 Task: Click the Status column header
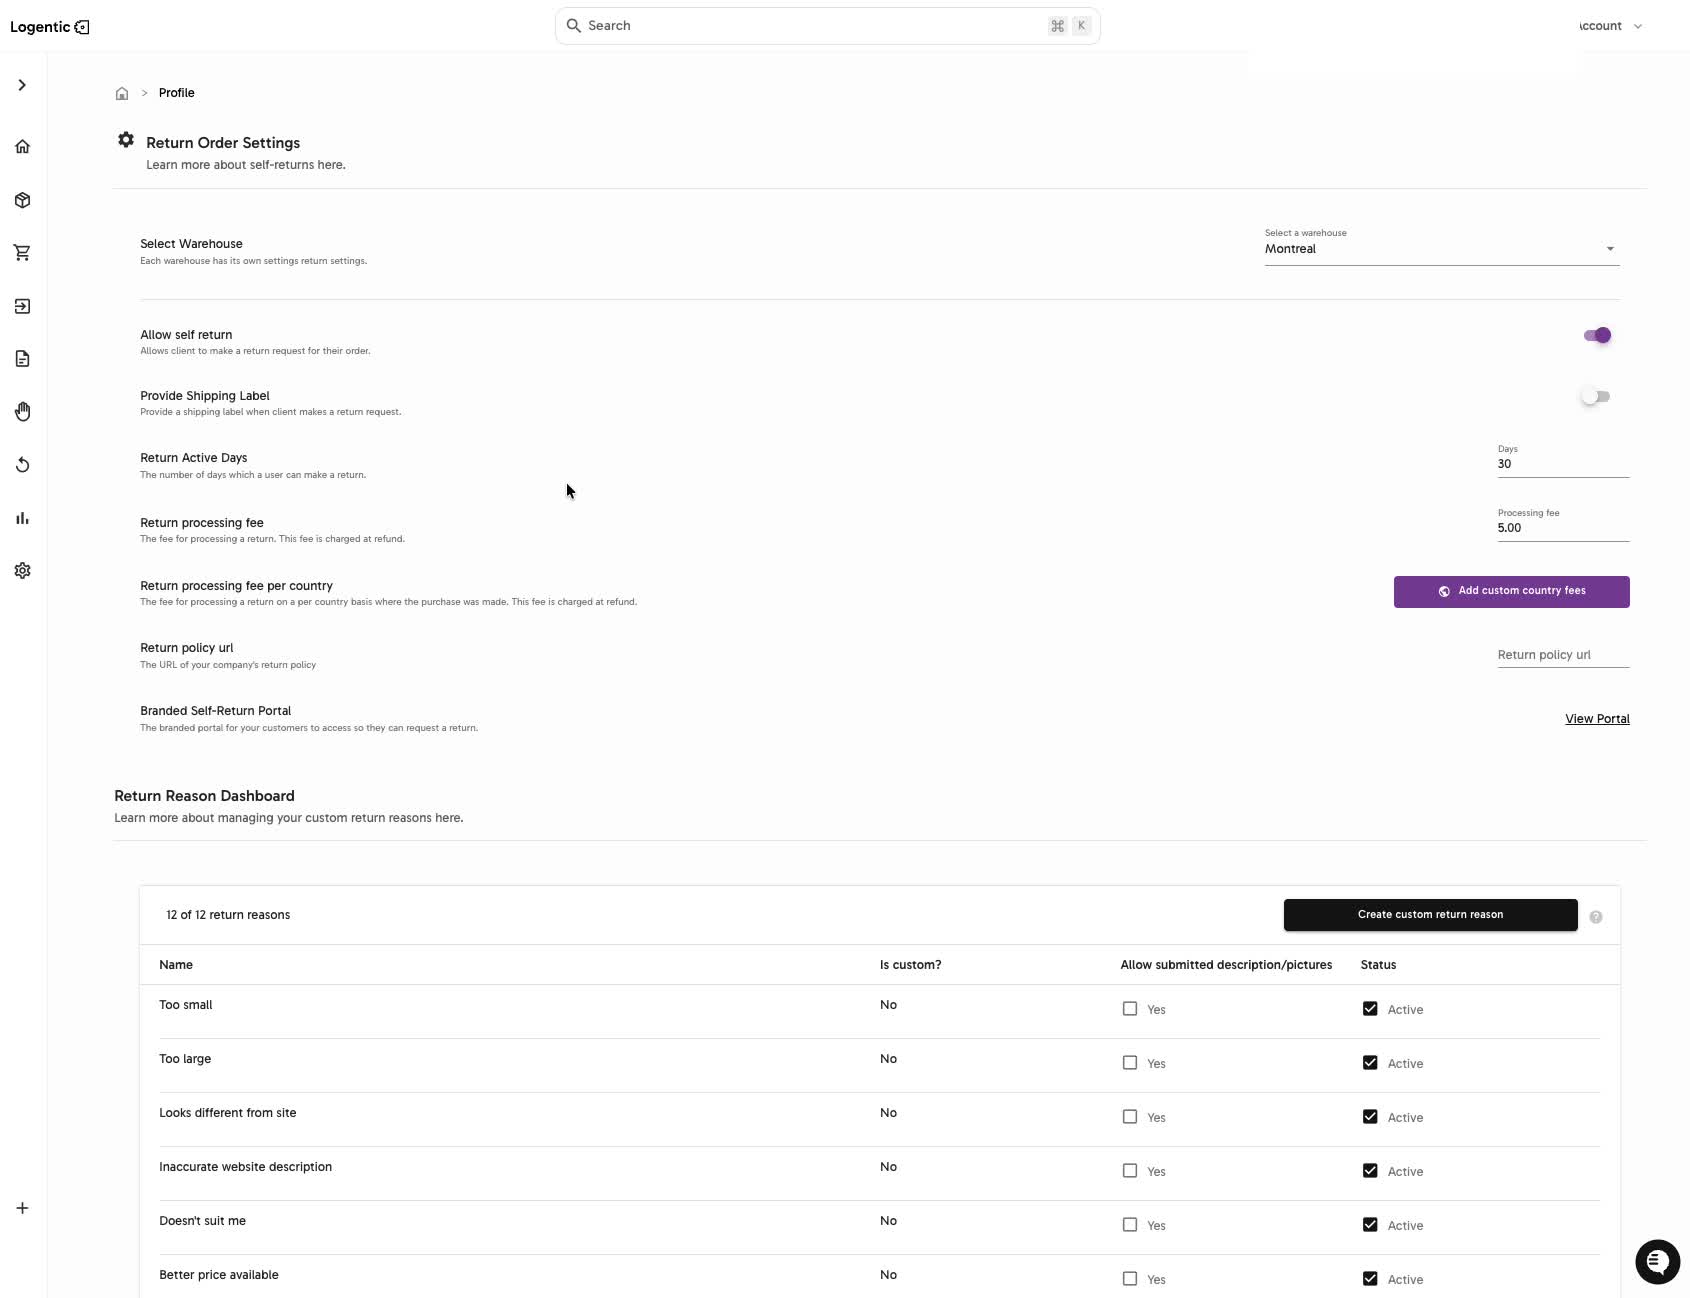tap(1378, 965)
